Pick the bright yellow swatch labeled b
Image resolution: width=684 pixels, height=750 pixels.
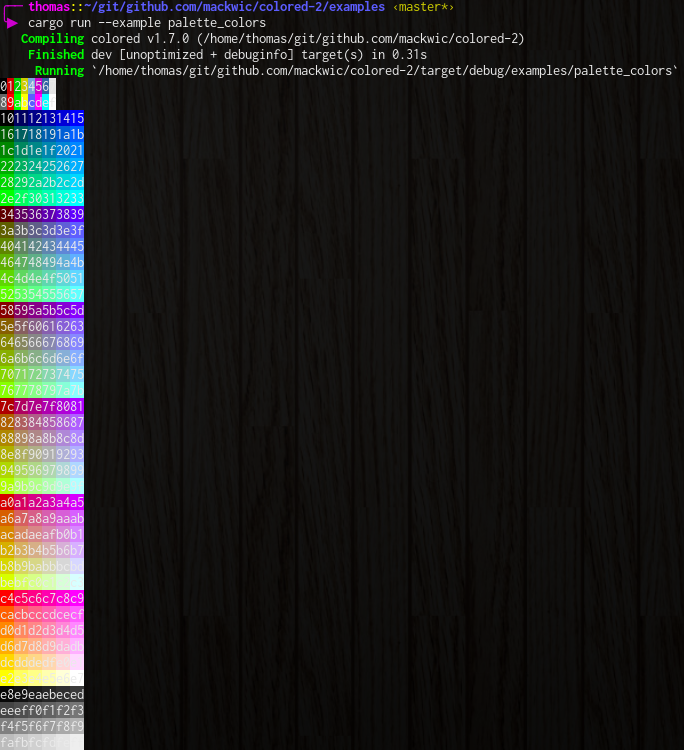[x=24, y=102]
